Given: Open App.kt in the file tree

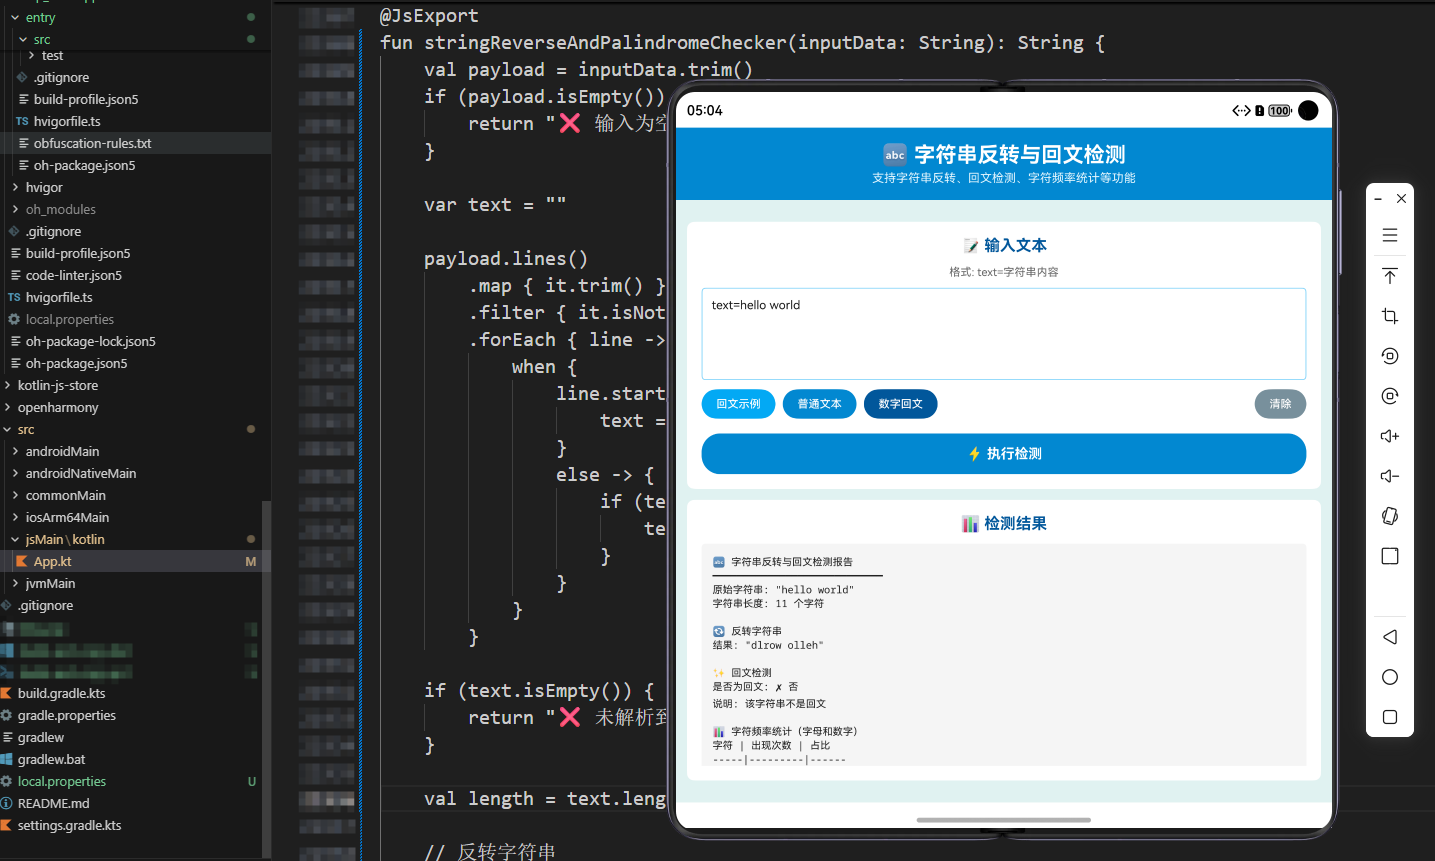Looking at the screenshot, I should click(52, 562).
